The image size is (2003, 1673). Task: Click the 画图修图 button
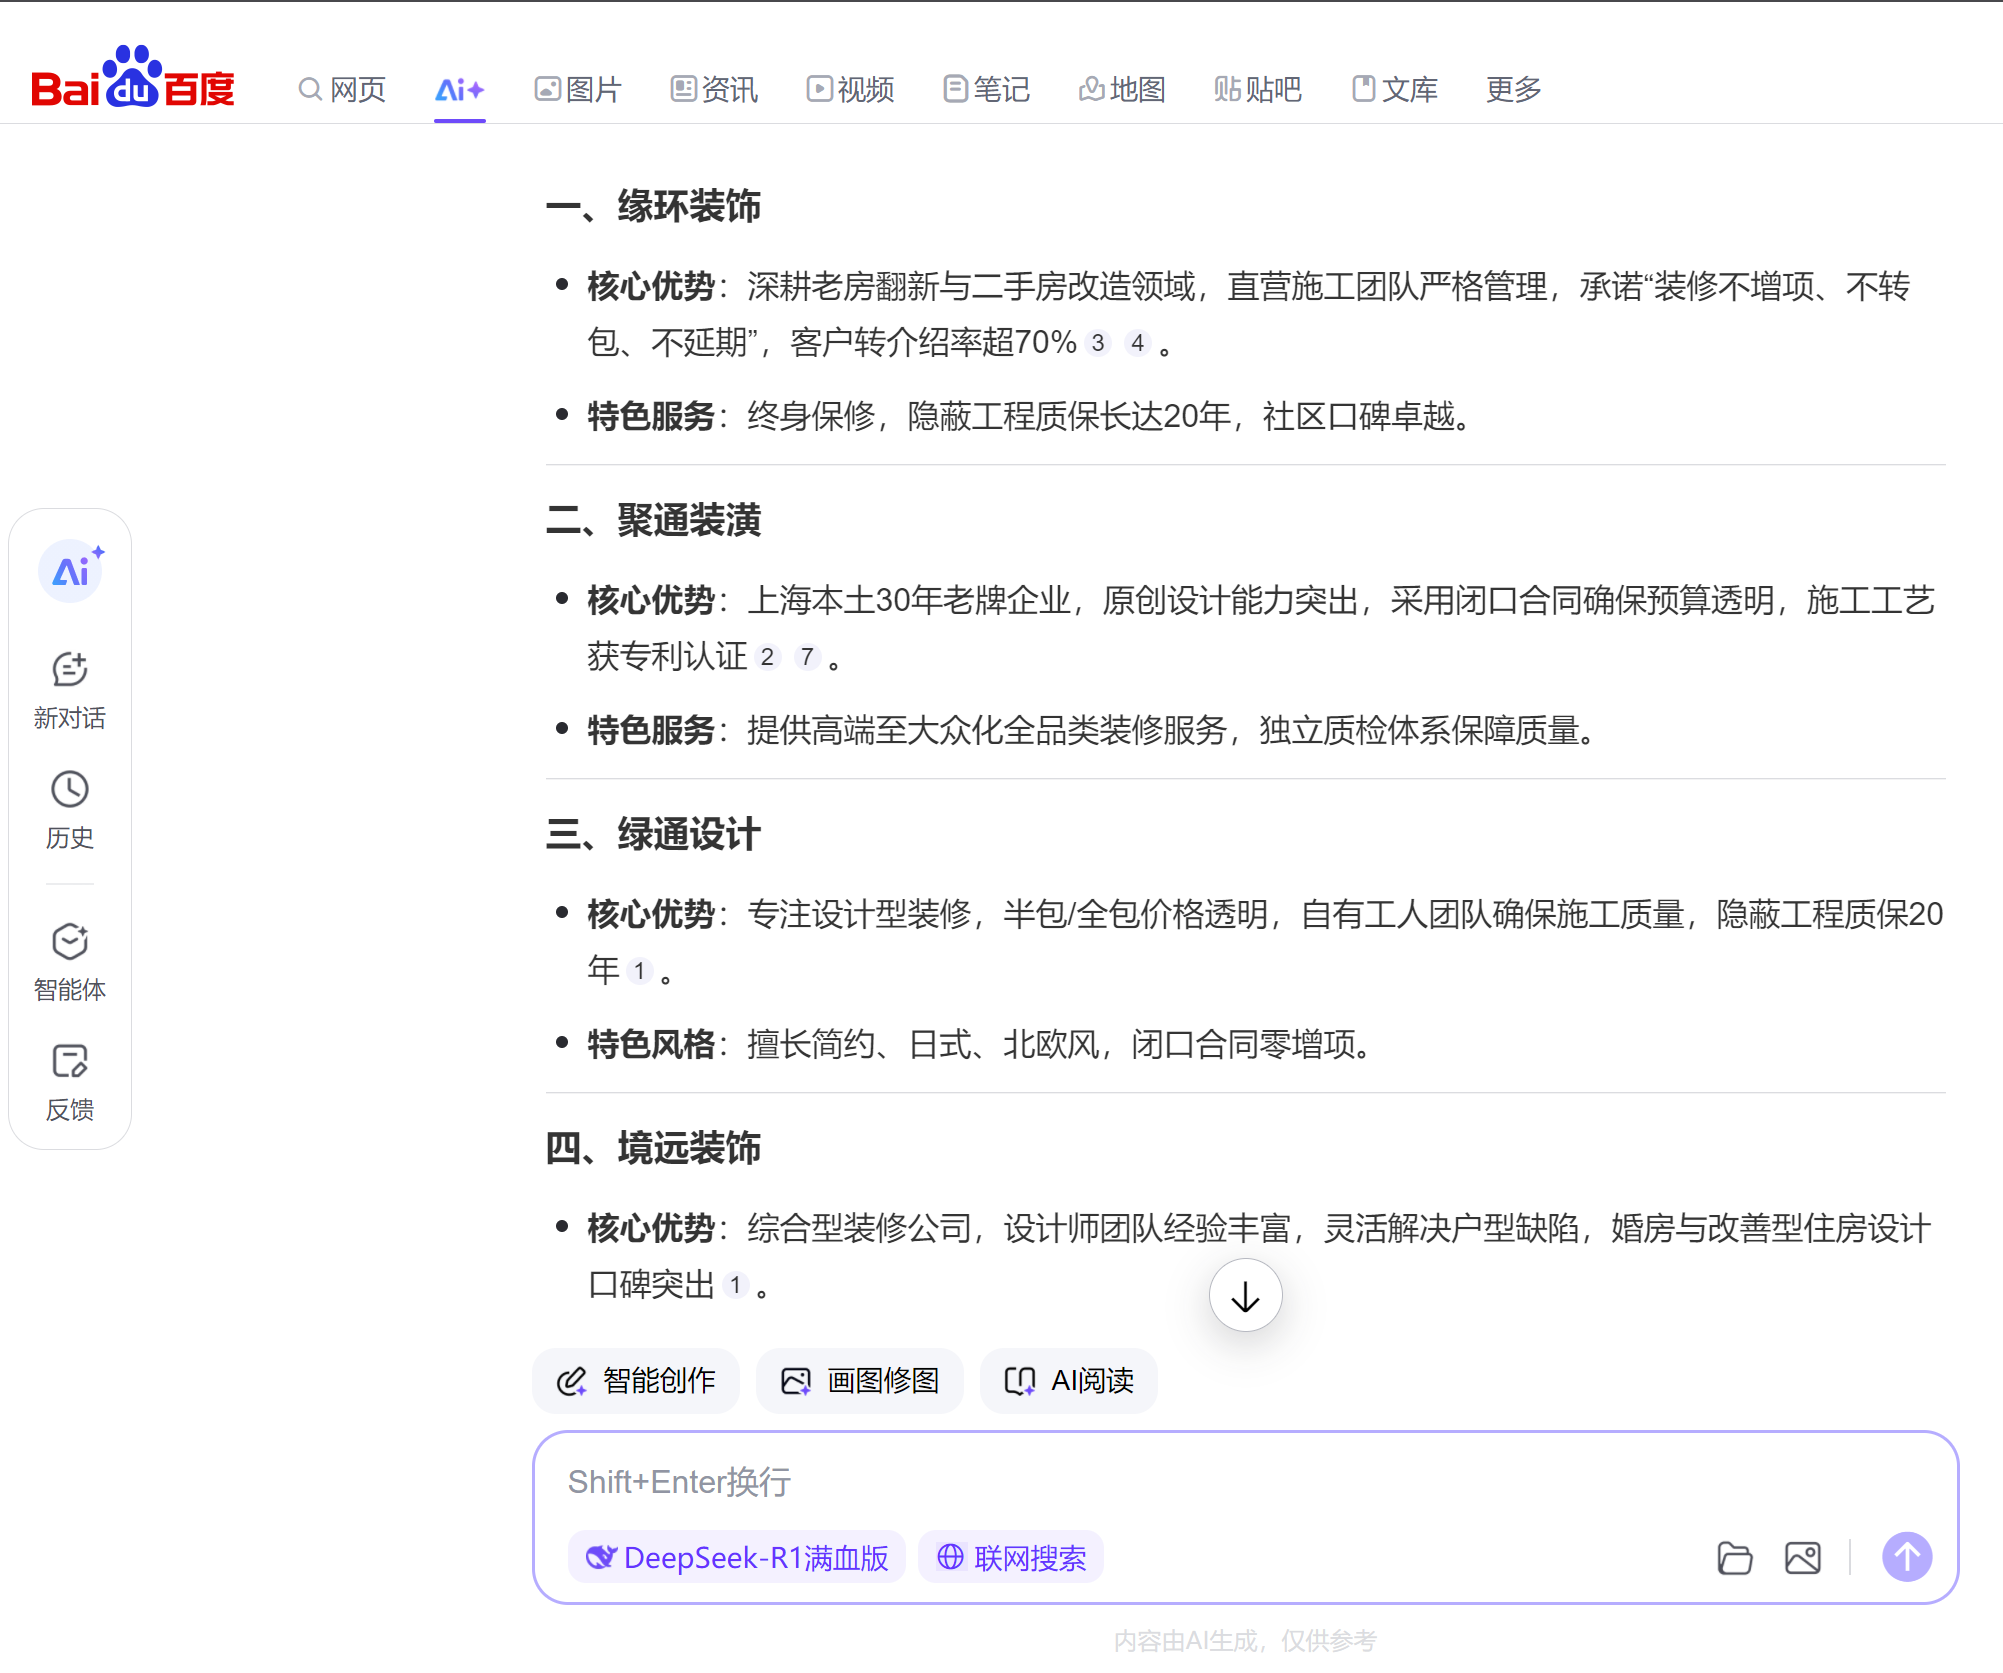click(860, 1381)
